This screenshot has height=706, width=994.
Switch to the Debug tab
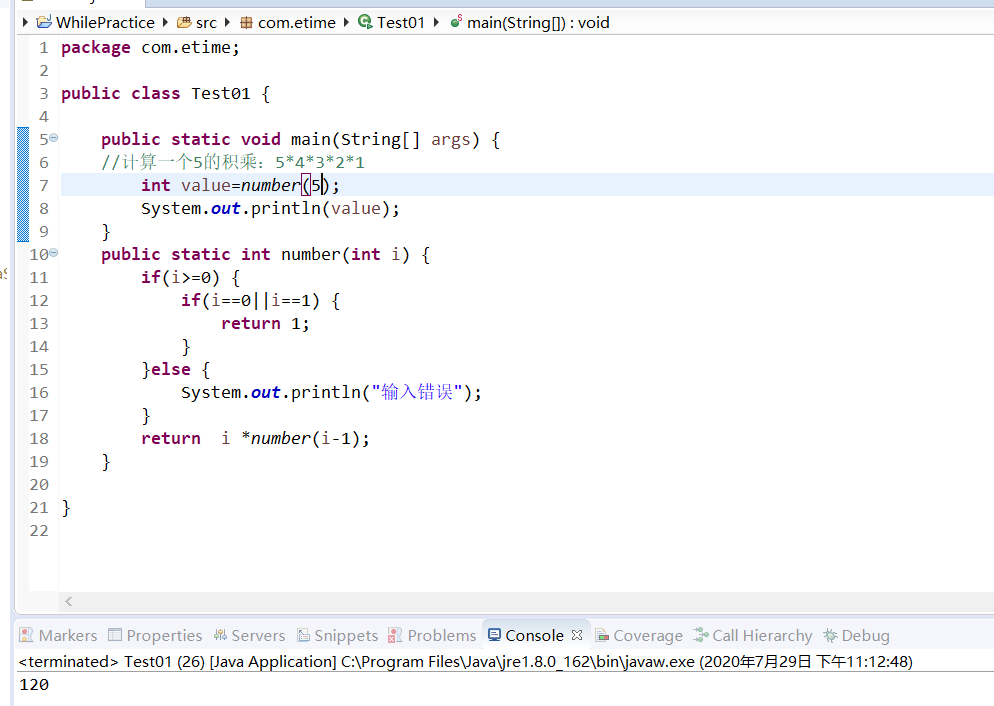point(856,635)
